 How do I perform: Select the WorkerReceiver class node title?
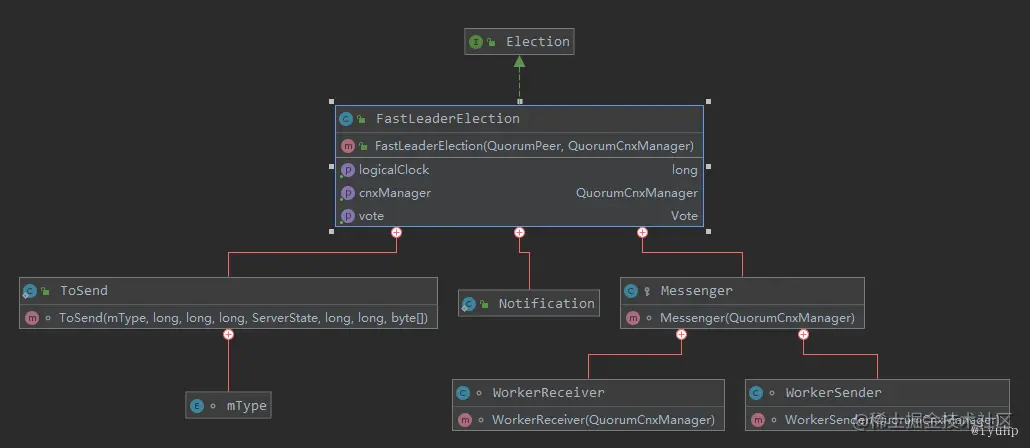[549, 393]
